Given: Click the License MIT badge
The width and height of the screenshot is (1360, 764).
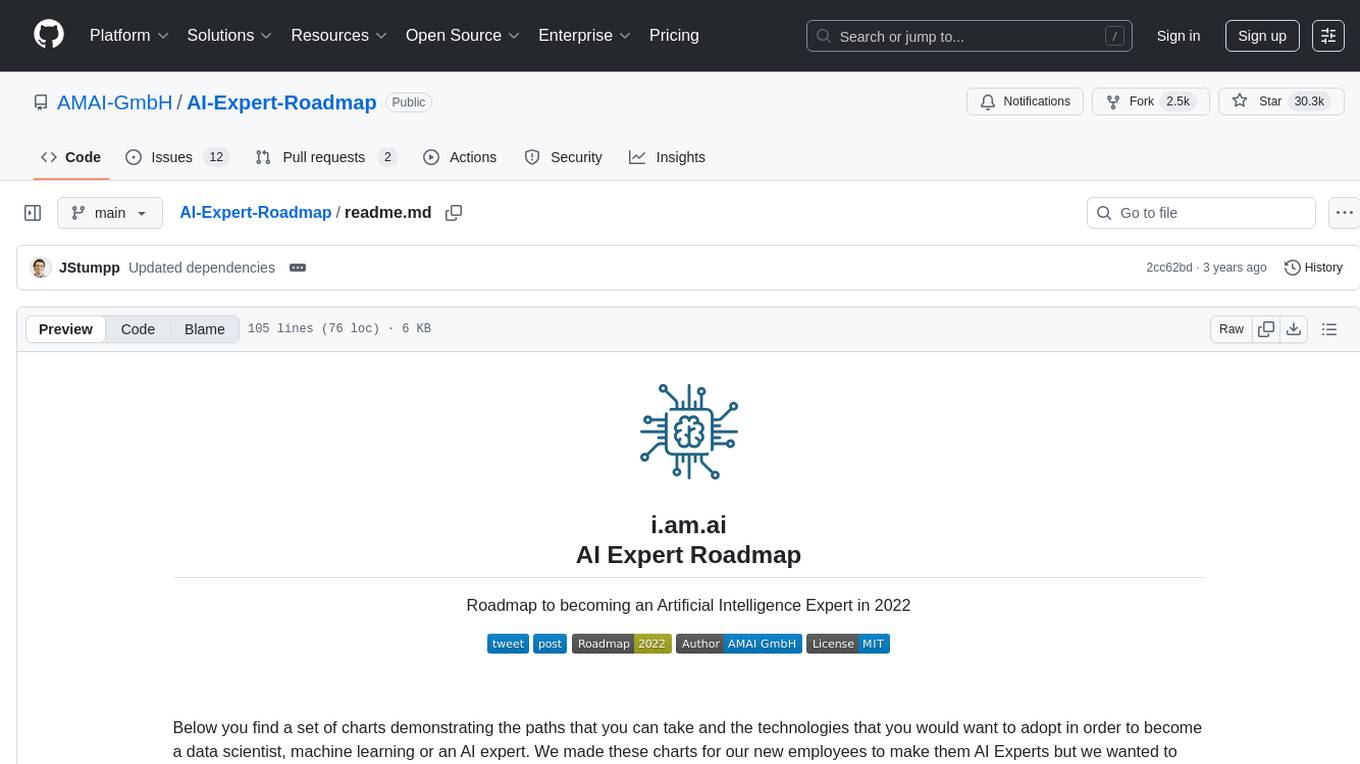Looking at the screenshot, I should tap(848, 644).
